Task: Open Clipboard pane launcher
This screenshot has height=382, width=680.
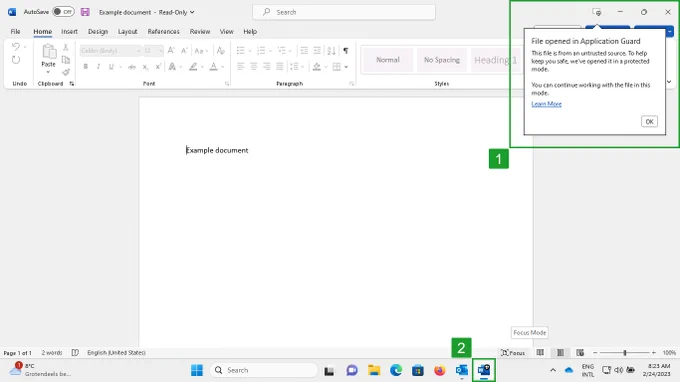Action: click(72, 84)
